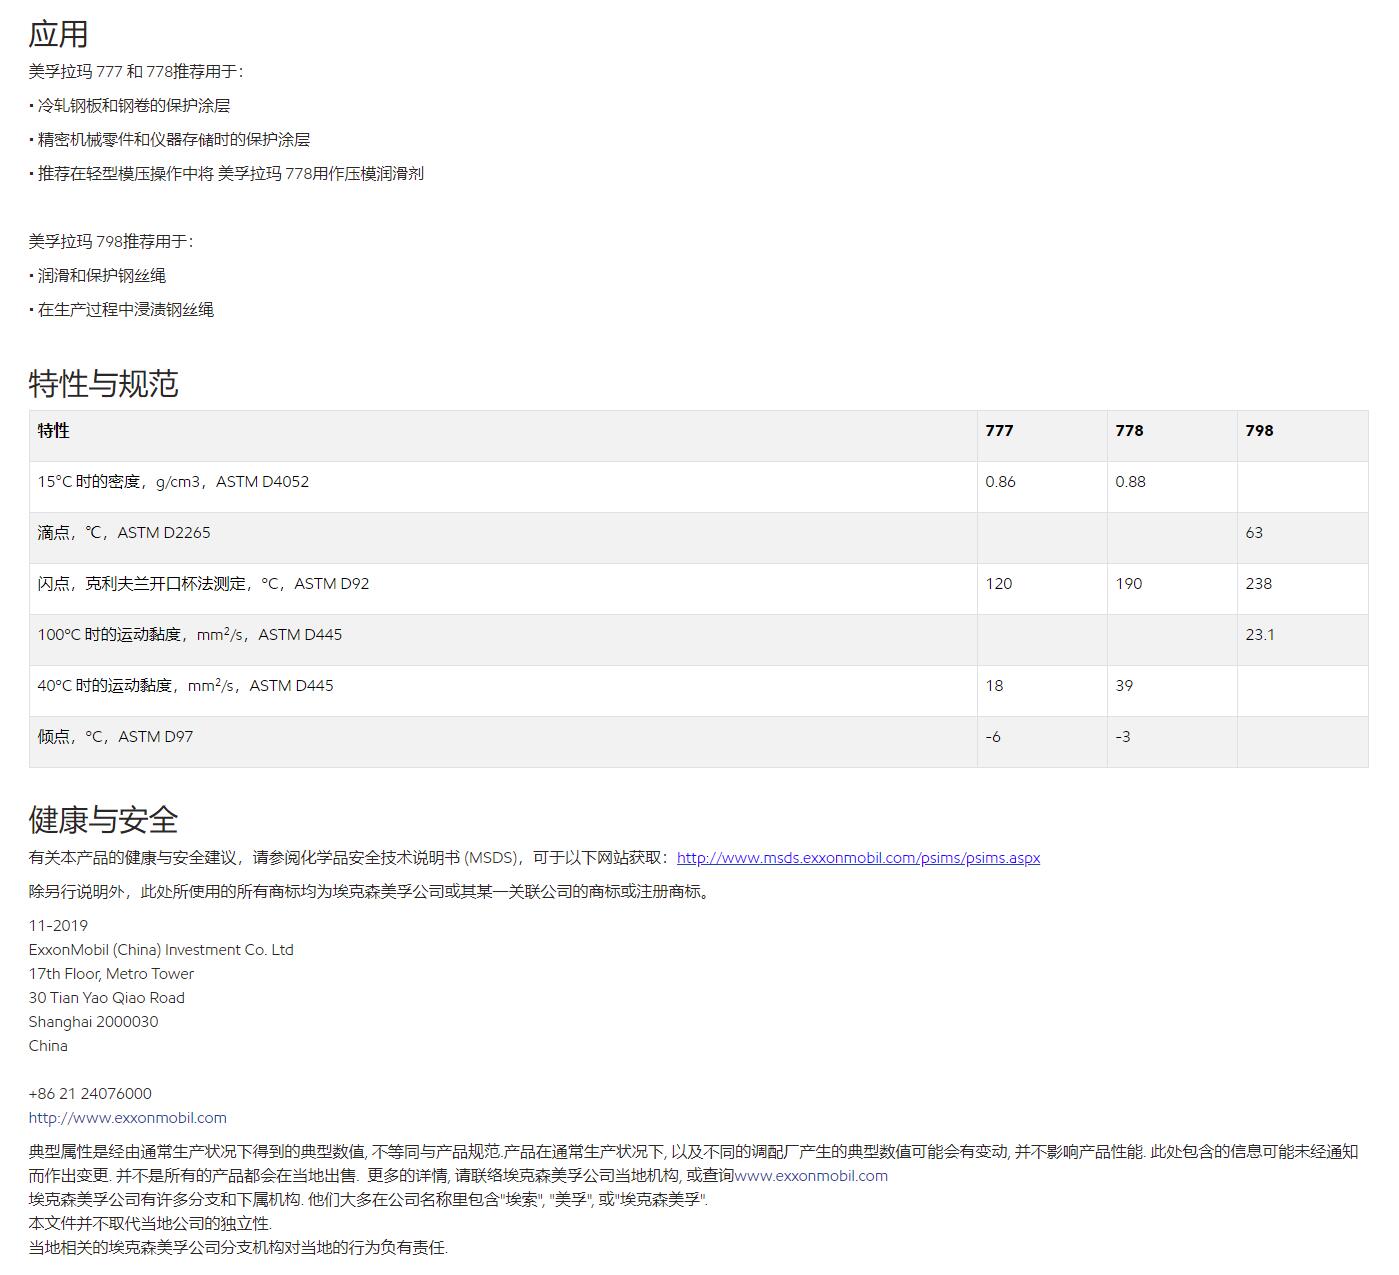Click the line 美孚拉玛 777 和 778推荐用于

136,72
